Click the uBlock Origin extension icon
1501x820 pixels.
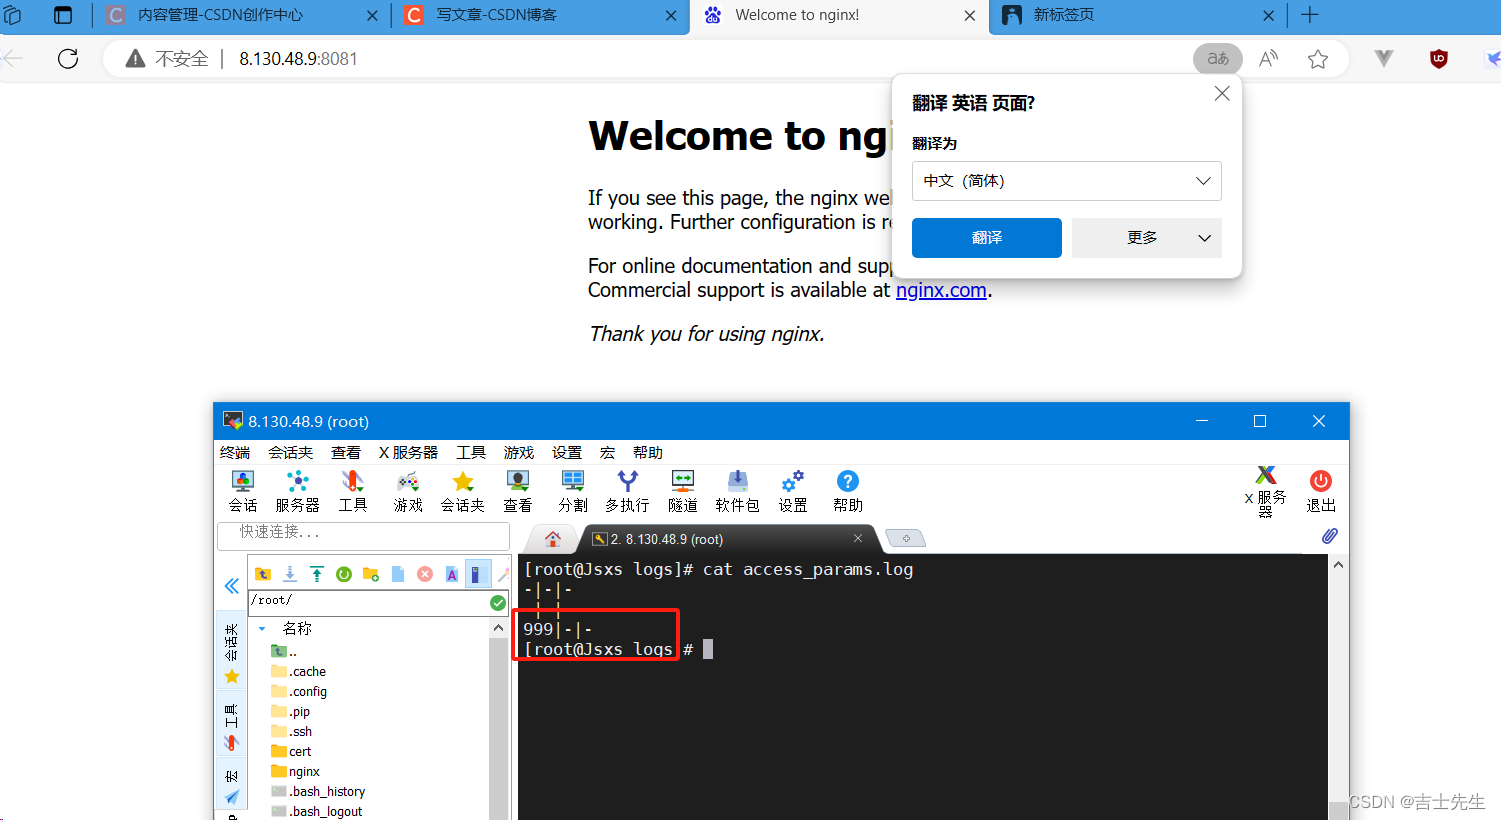(1439, 59)
